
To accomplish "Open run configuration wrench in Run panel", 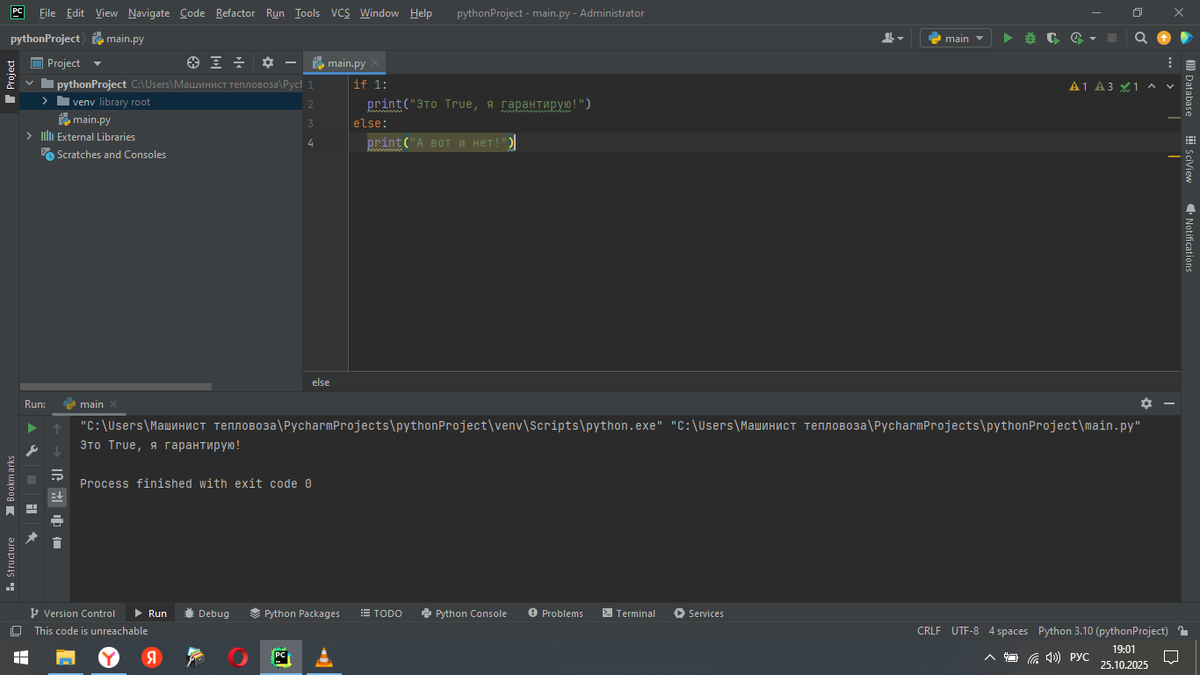I will coord(32,451).
